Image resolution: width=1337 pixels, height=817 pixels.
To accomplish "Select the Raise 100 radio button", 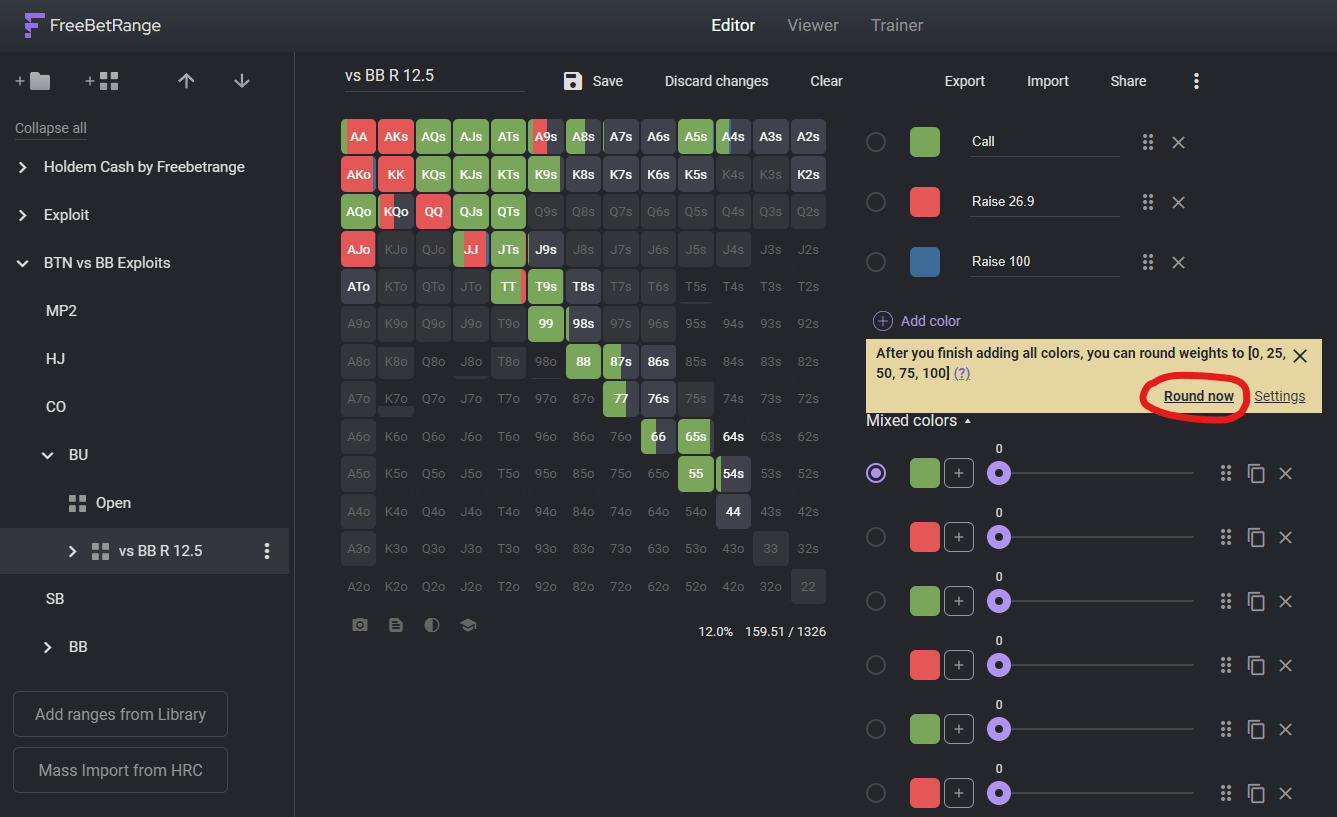I will coord(876,262).
